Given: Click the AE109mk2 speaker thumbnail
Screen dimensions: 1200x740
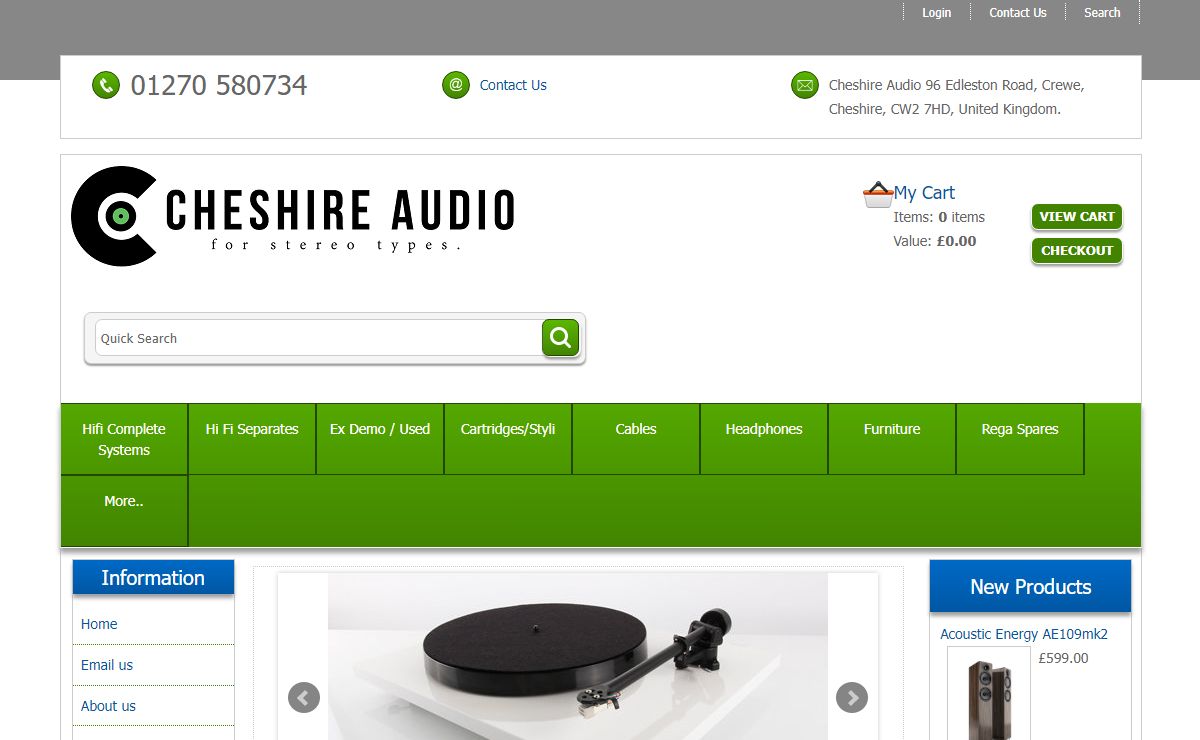Looking at the screenshot, I should 989,694.
